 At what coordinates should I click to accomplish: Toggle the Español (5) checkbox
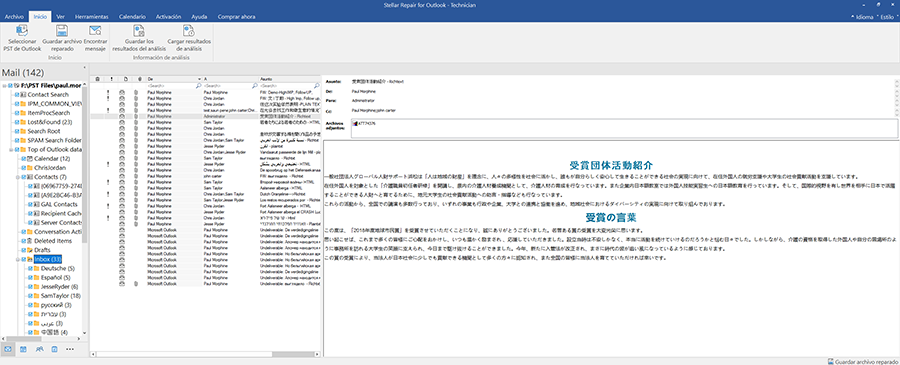(30, 278)
